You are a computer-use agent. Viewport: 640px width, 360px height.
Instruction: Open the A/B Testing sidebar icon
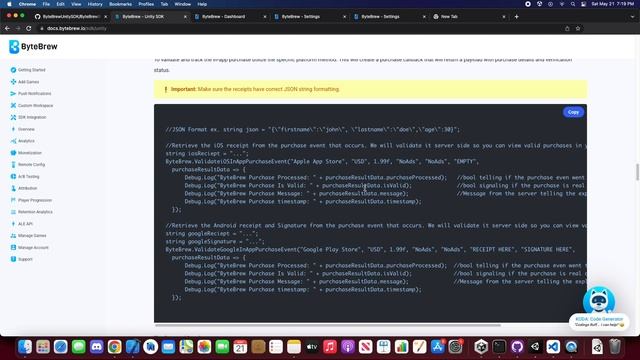click(x=13, y=176)
